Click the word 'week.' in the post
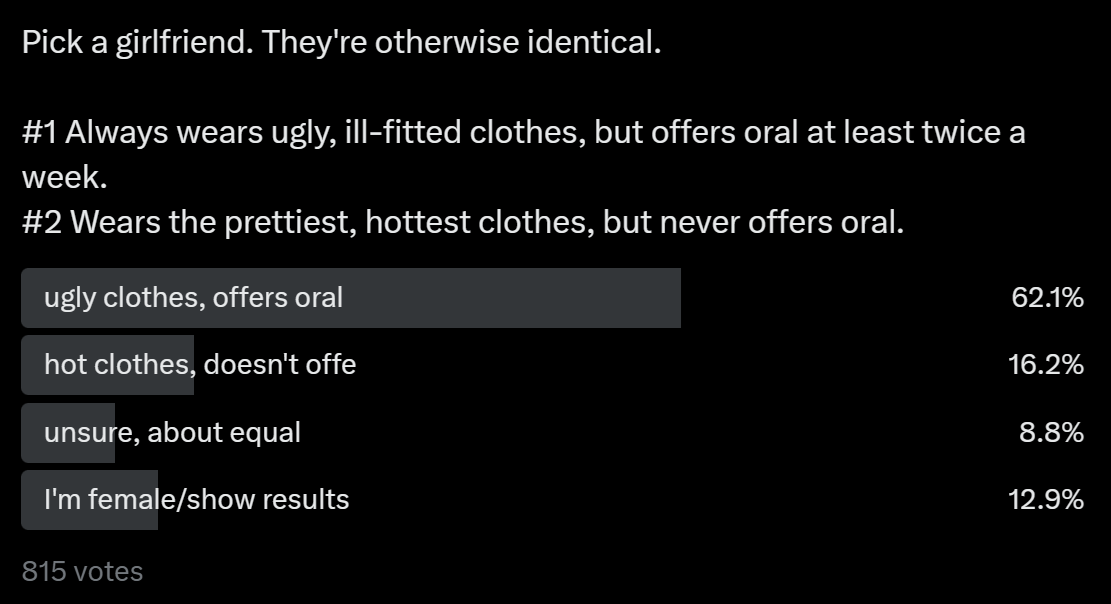The image size is (1111, 604). pos(64,177)
